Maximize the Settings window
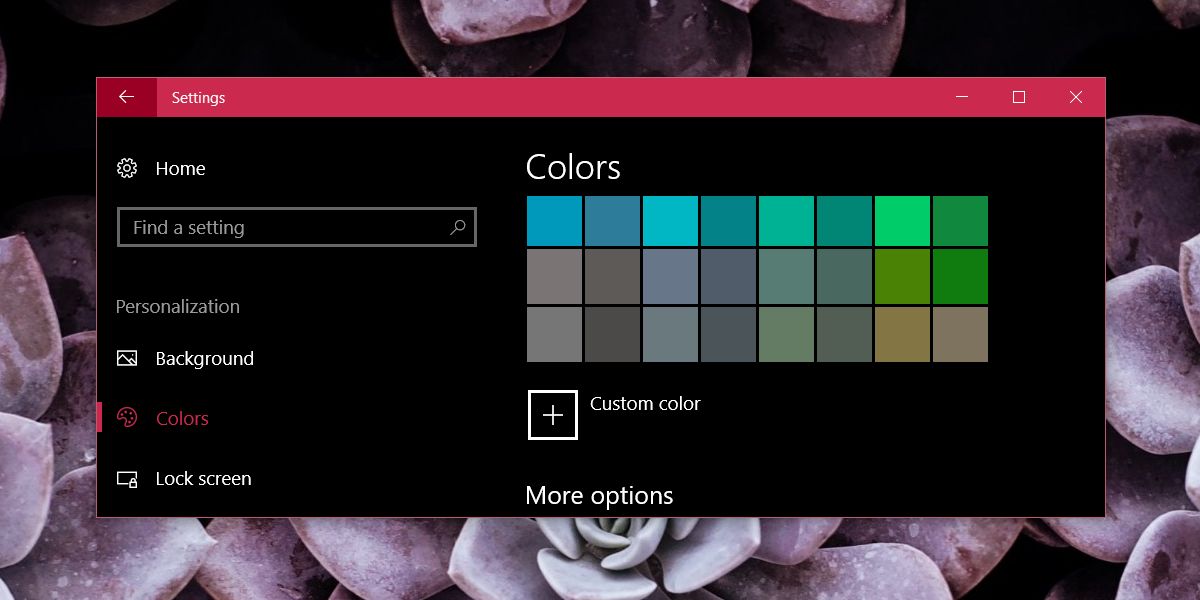Image resolution: width=1200 pixels, height=600 pixels. pos(1019,97)
